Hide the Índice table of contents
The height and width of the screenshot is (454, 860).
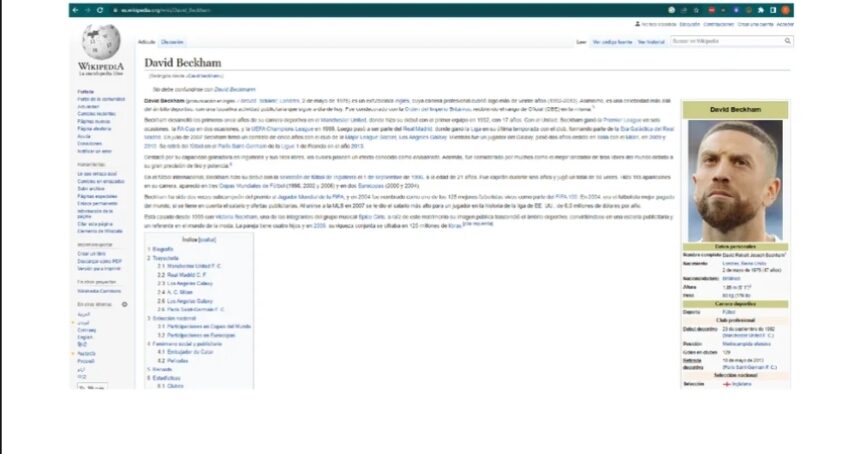[207, 240]
